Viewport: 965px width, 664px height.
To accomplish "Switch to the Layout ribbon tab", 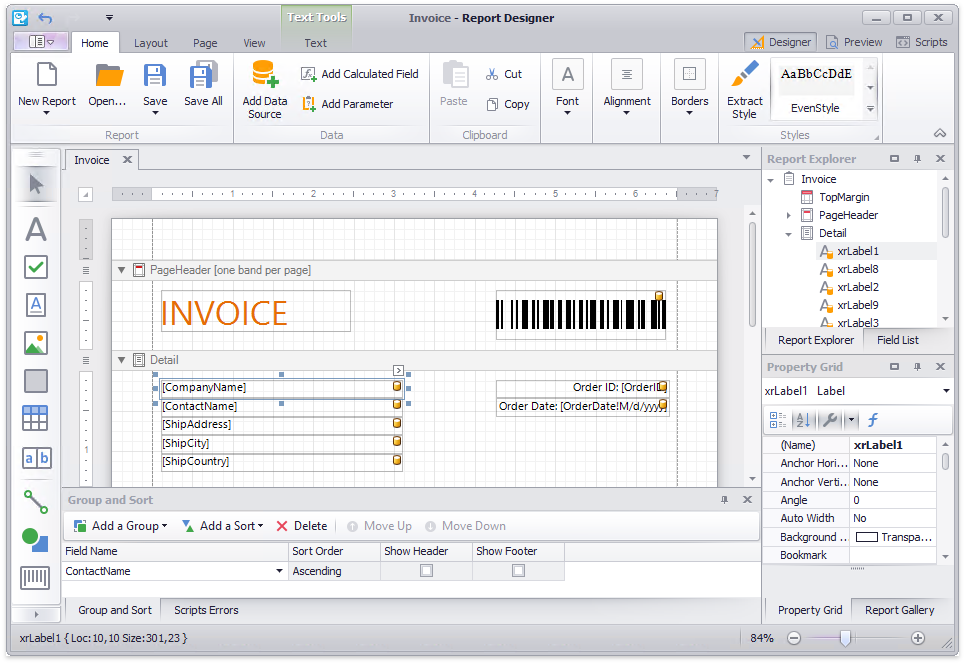I will pos(151,43).
